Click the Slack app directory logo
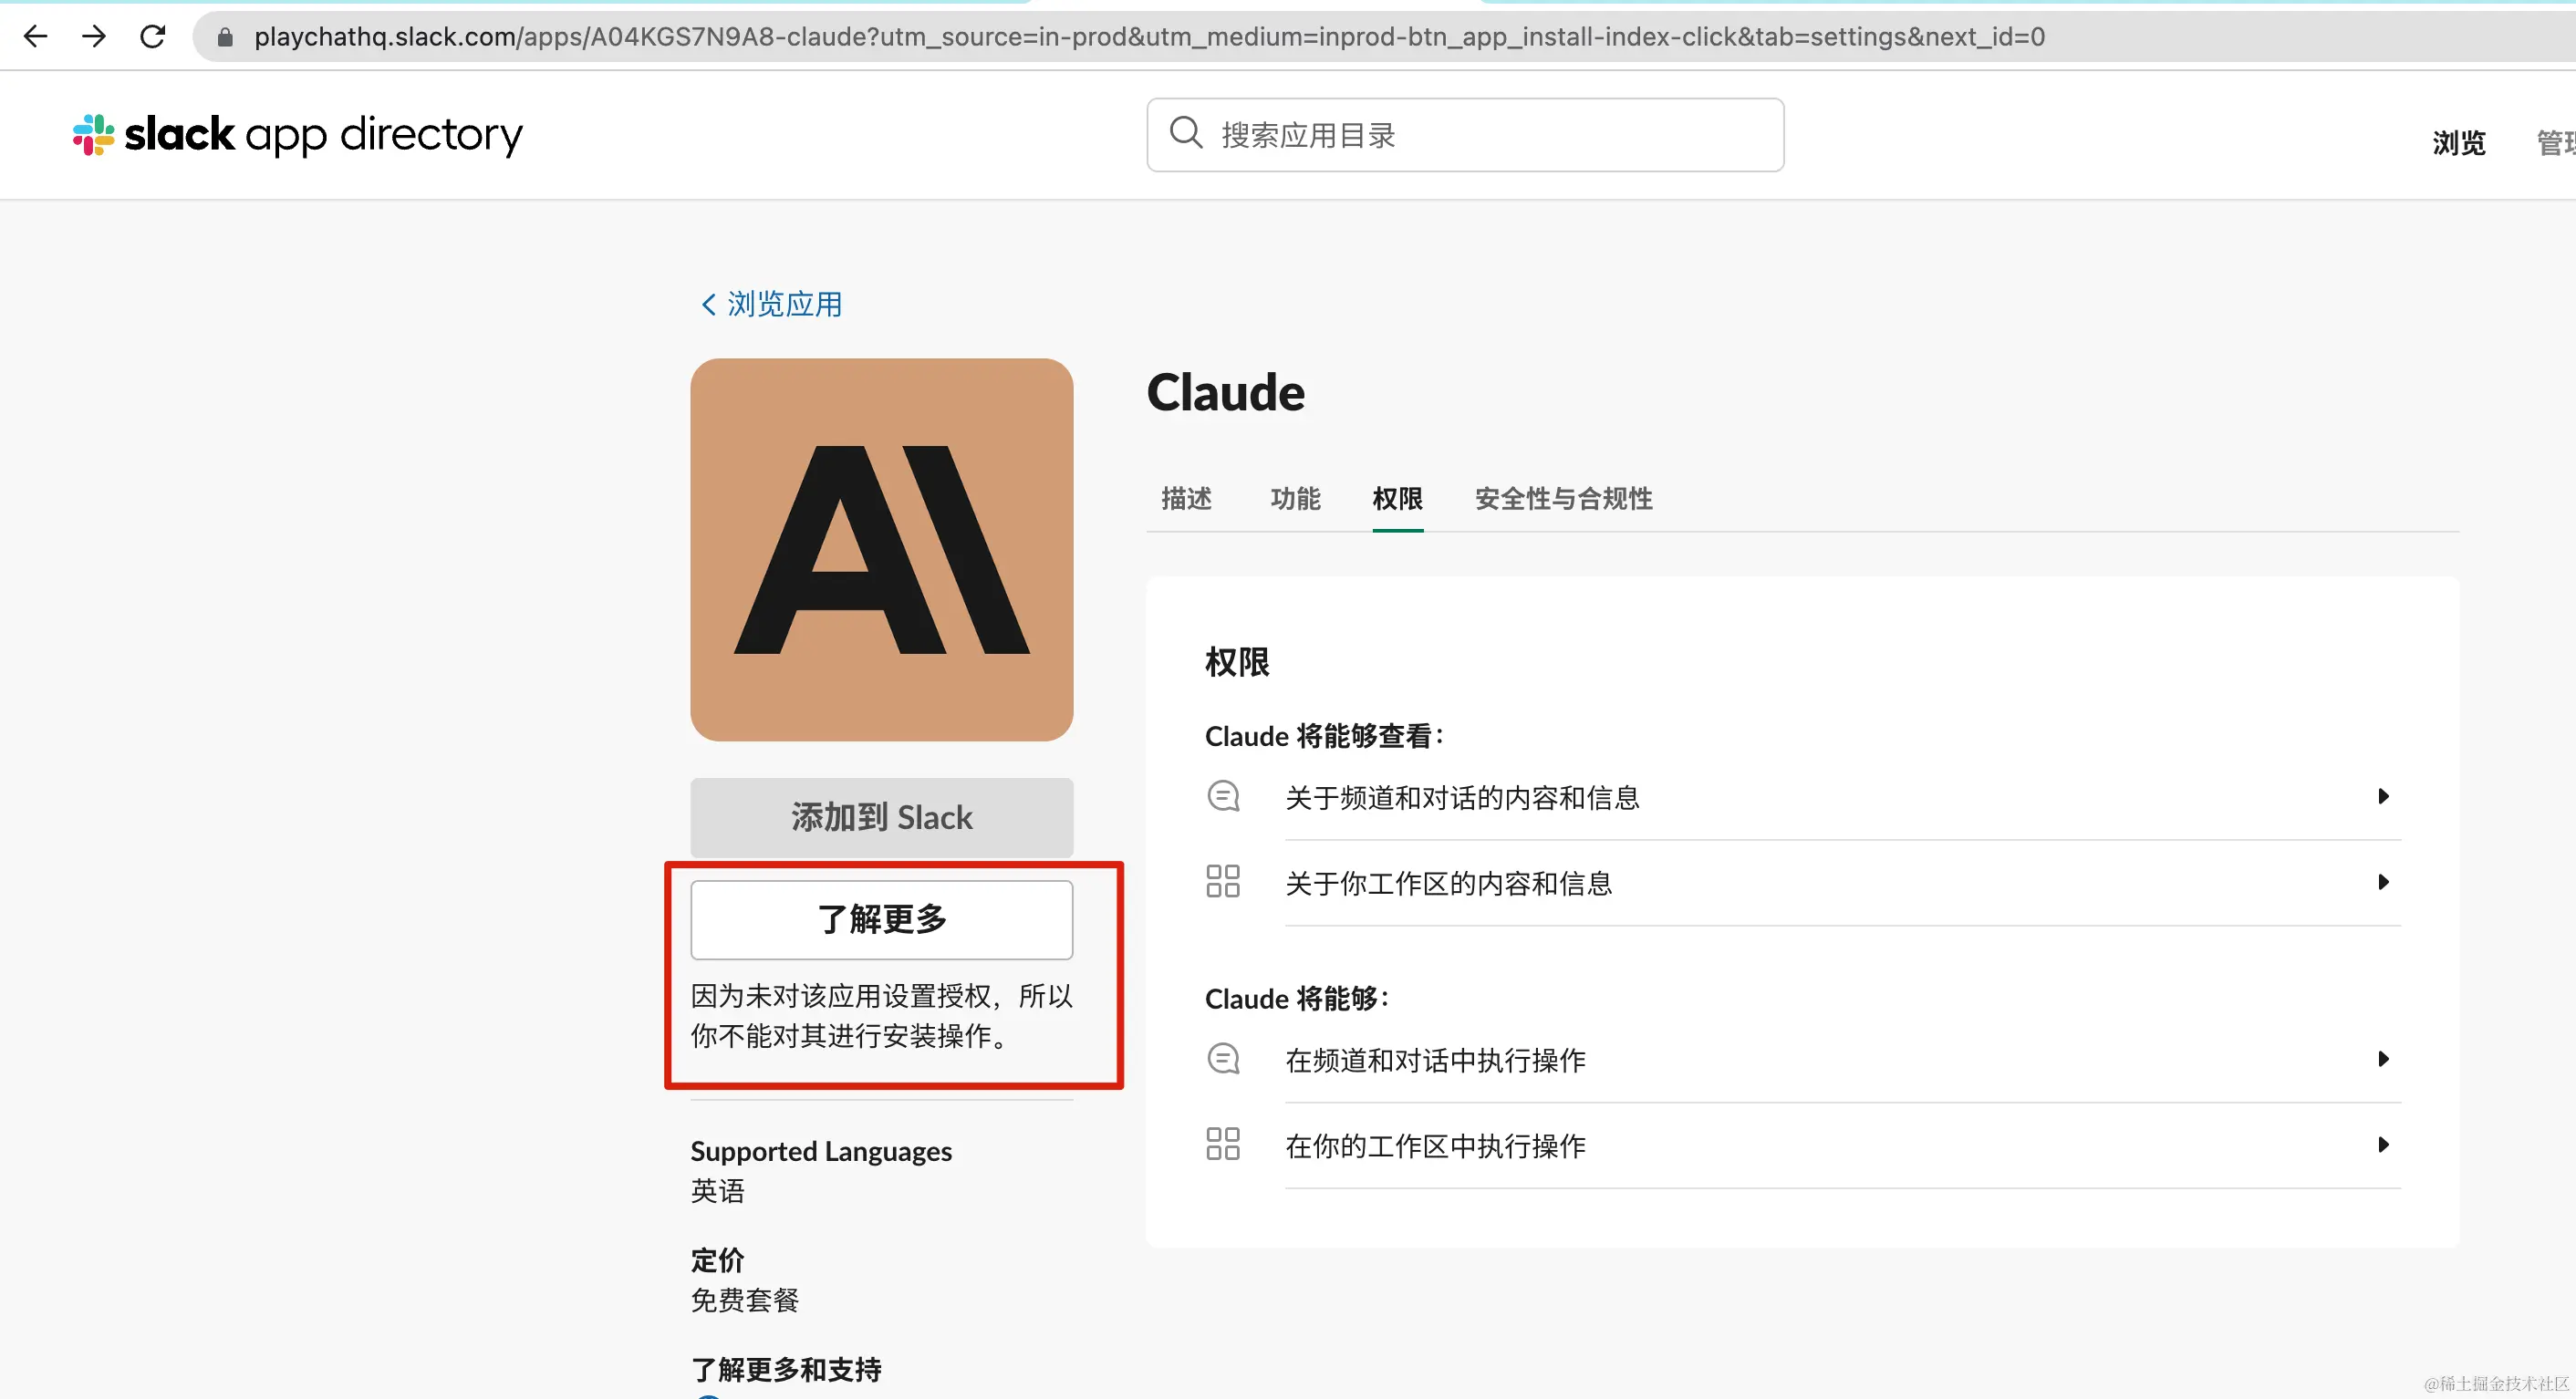Screen dimensions: 2576x1399 click(x=297, y=134)
